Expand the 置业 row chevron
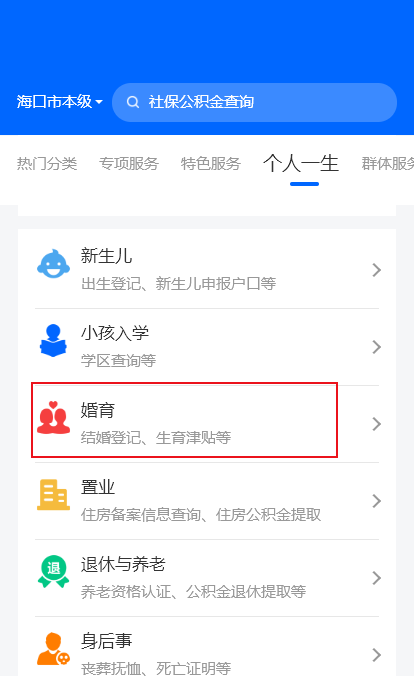Screen dimensions: 414x676 (x=376, y=501)
